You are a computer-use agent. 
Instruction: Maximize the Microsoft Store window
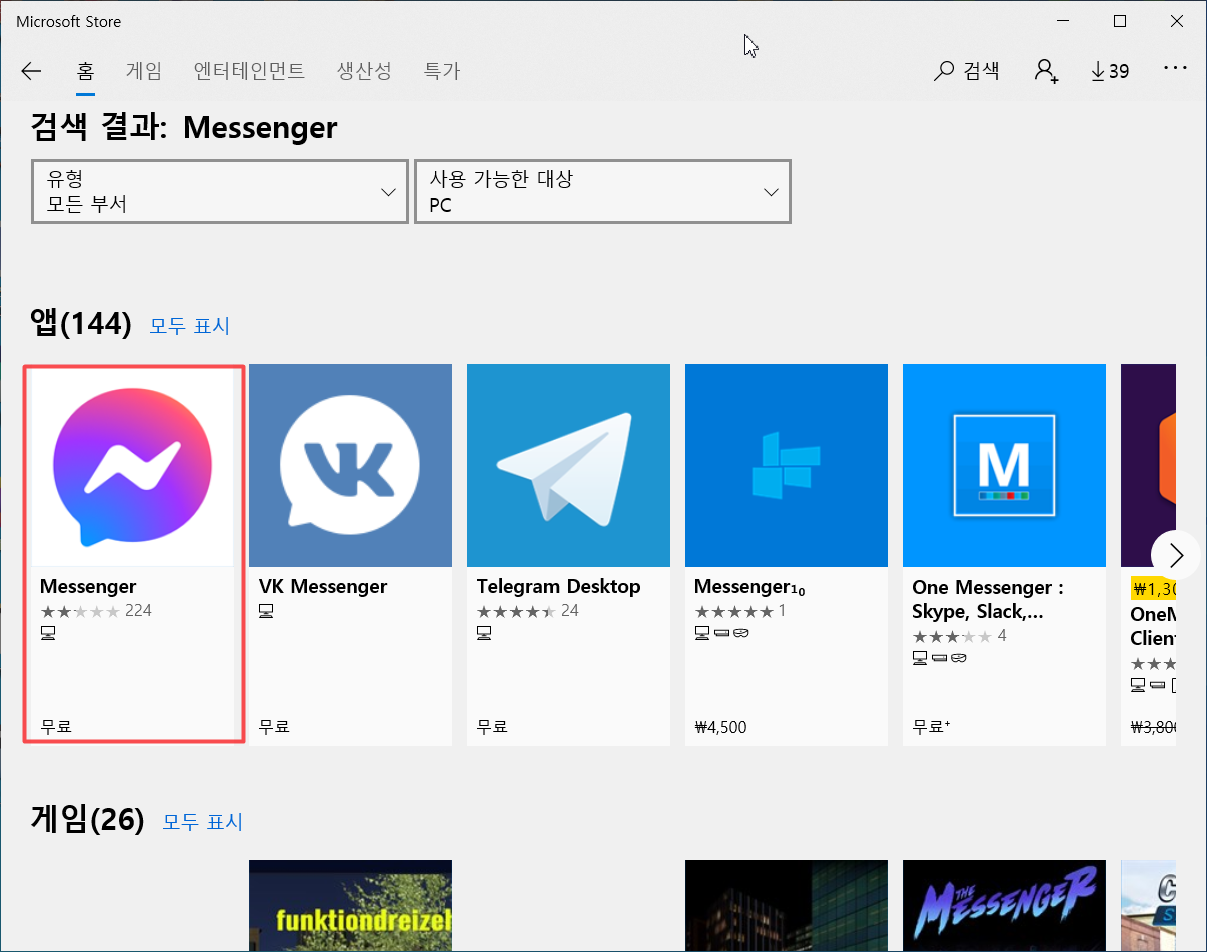1120,21
